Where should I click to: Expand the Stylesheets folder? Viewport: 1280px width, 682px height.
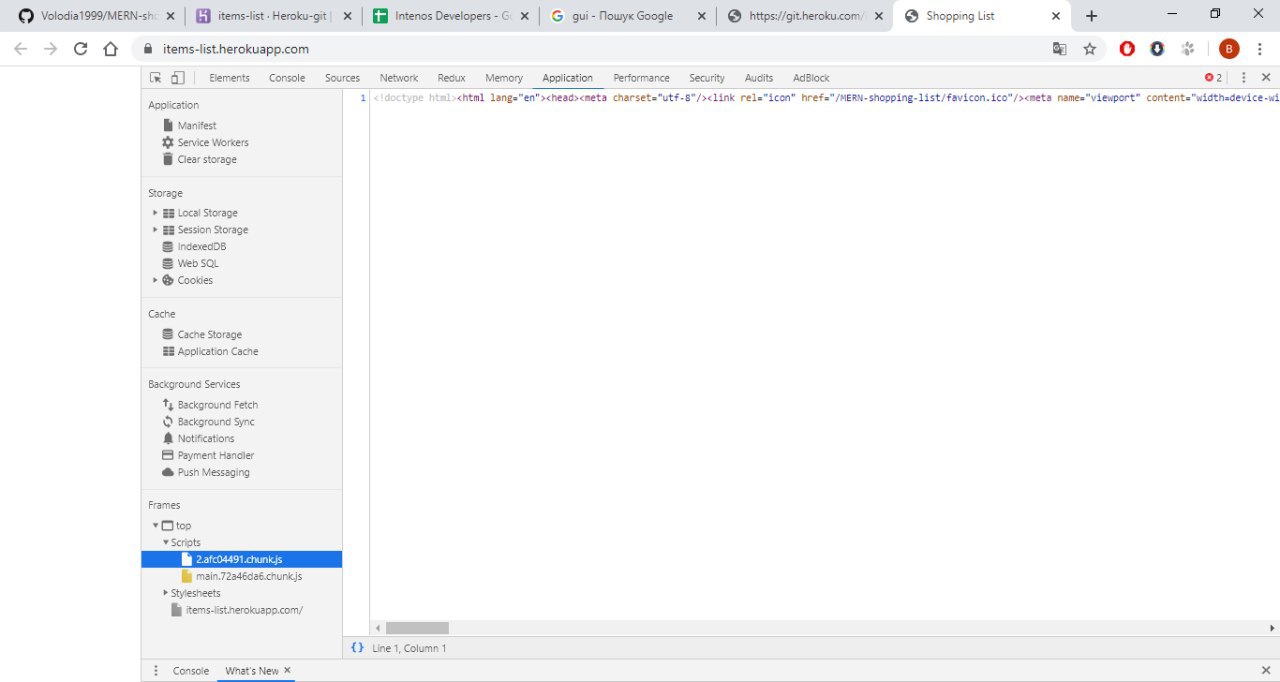coord(166,594)
